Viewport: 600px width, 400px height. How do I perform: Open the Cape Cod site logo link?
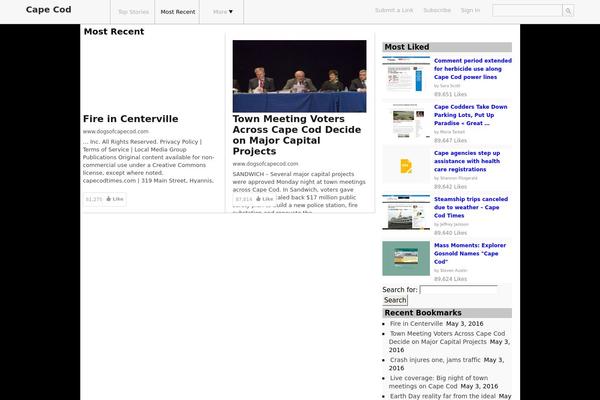click(49, 10)
